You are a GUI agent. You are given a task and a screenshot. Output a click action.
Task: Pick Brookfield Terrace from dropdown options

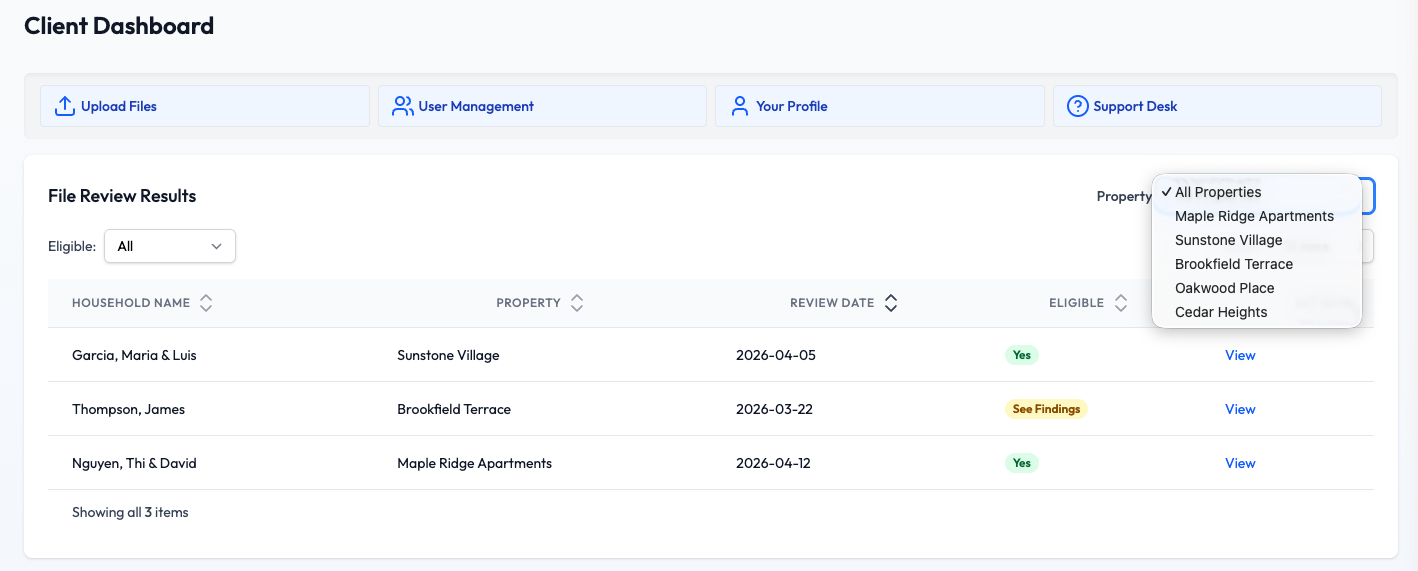(1233, 264)
